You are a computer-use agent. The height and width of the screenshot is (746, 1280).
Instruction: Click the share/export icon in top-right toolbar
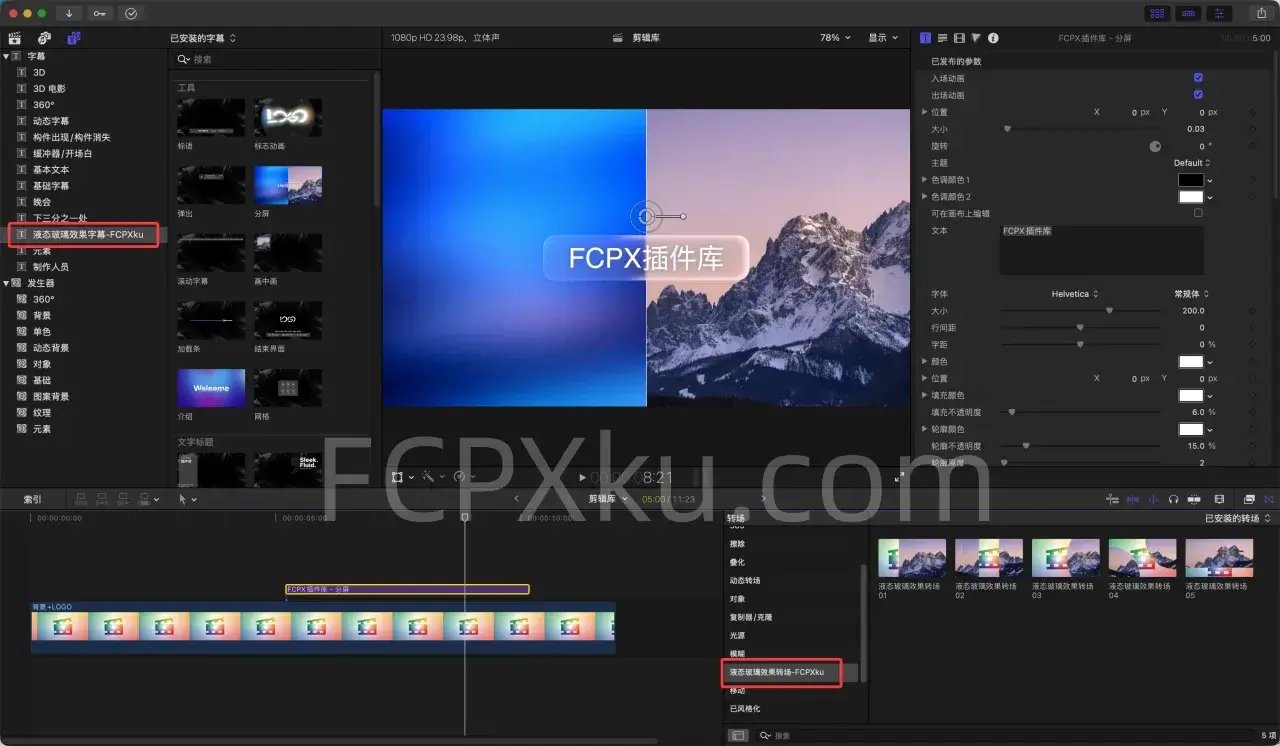click(1262, 13)
